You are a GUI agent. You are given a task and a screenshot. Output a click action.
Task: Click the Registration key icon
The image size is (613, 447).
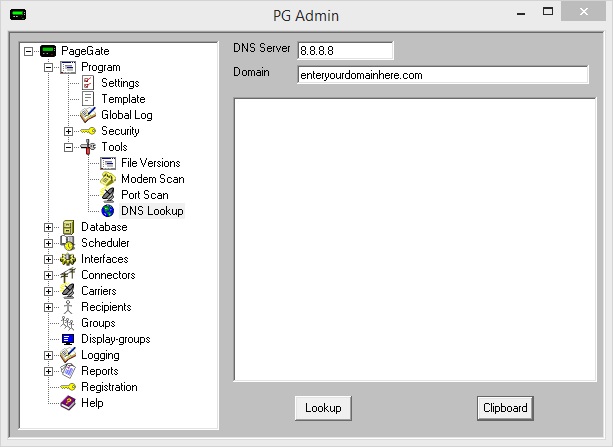pos(68,387)
